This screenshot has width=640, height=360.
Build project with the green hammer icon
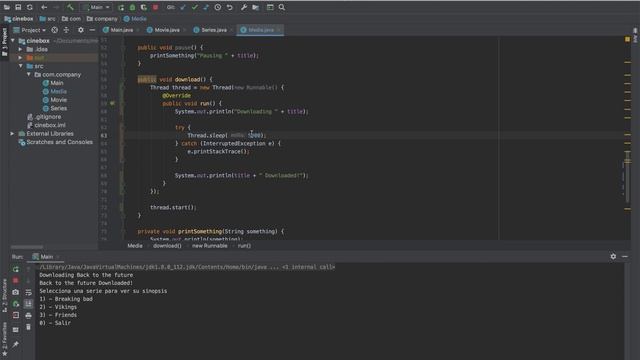[x=71, y=7]
